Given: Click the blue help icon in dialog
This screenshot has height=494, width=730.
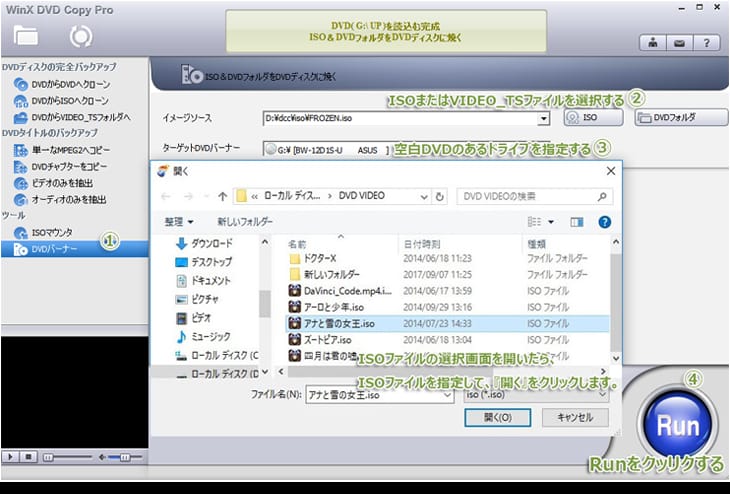Looking at the screenshot, I should (604, 222).
